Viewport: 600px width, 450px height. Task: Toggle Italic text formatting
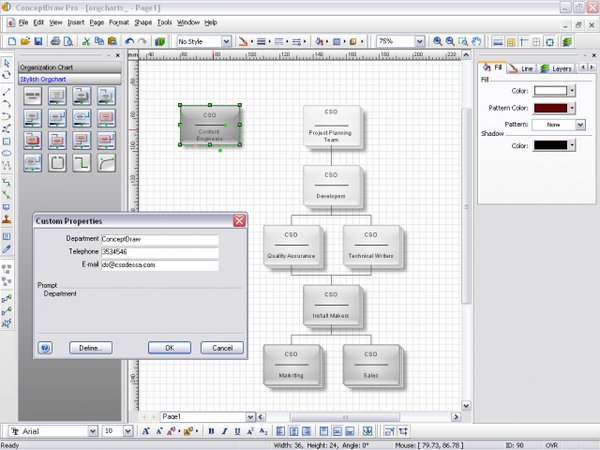tap(224, 431)
